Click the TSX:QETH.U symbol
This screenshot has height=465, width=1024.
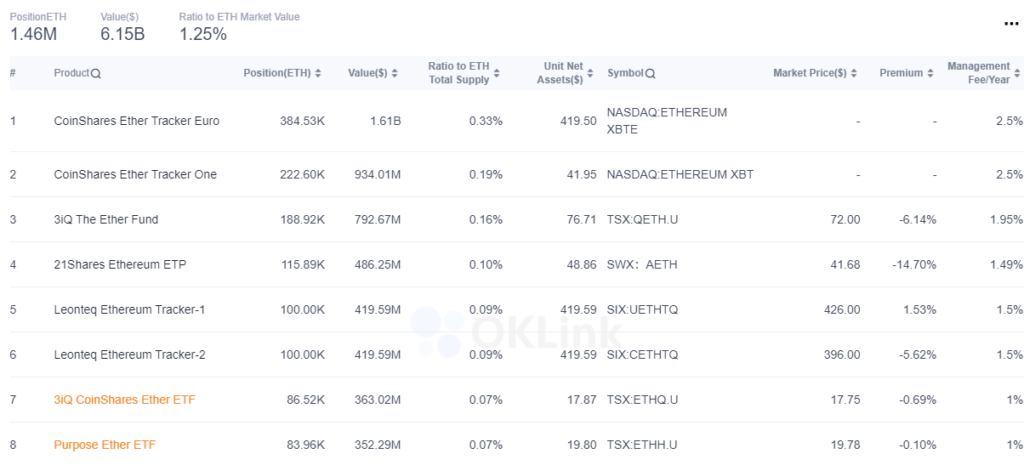coord(643,219)
